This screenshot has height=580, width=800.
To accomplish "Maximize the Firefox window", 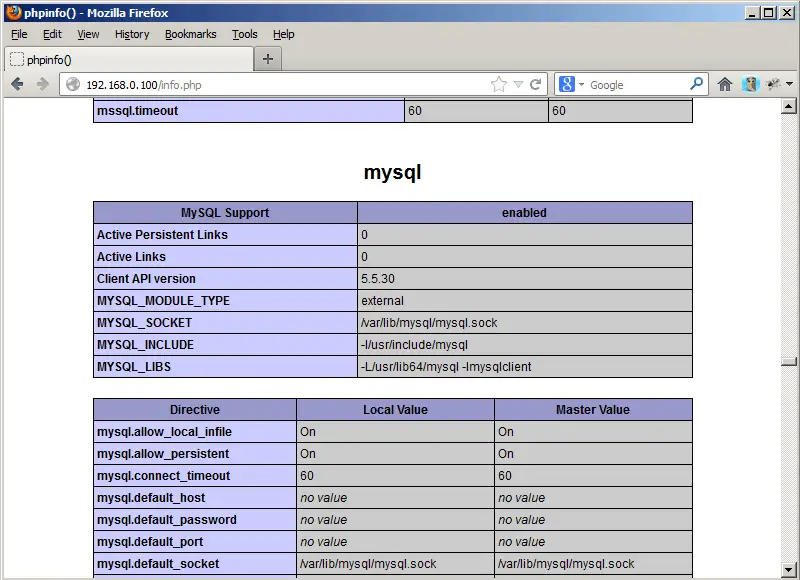I will [x=768, y=13].
